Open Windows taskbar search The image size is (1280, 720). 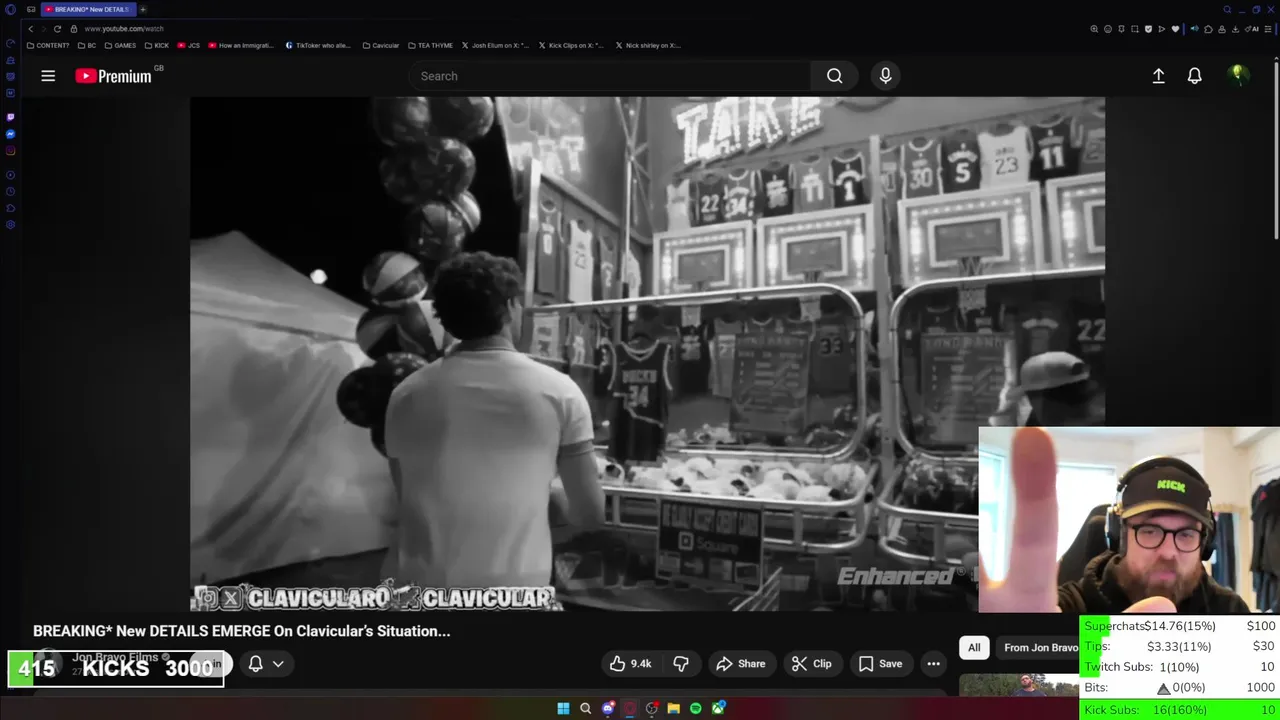585,709
